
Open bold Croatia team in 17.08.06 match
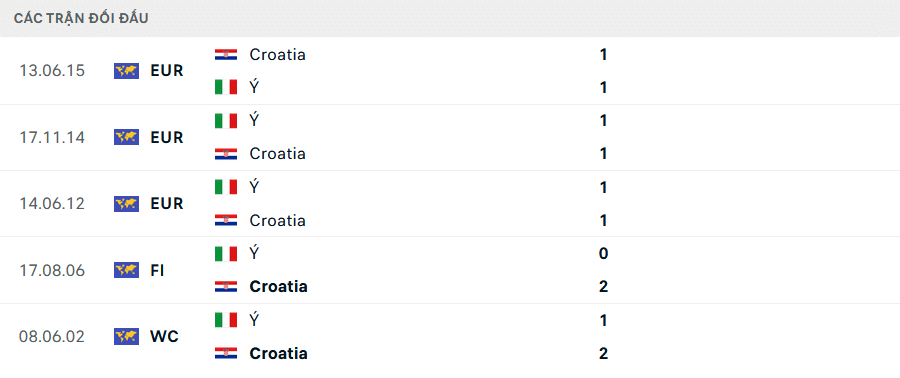coord(278,286)
